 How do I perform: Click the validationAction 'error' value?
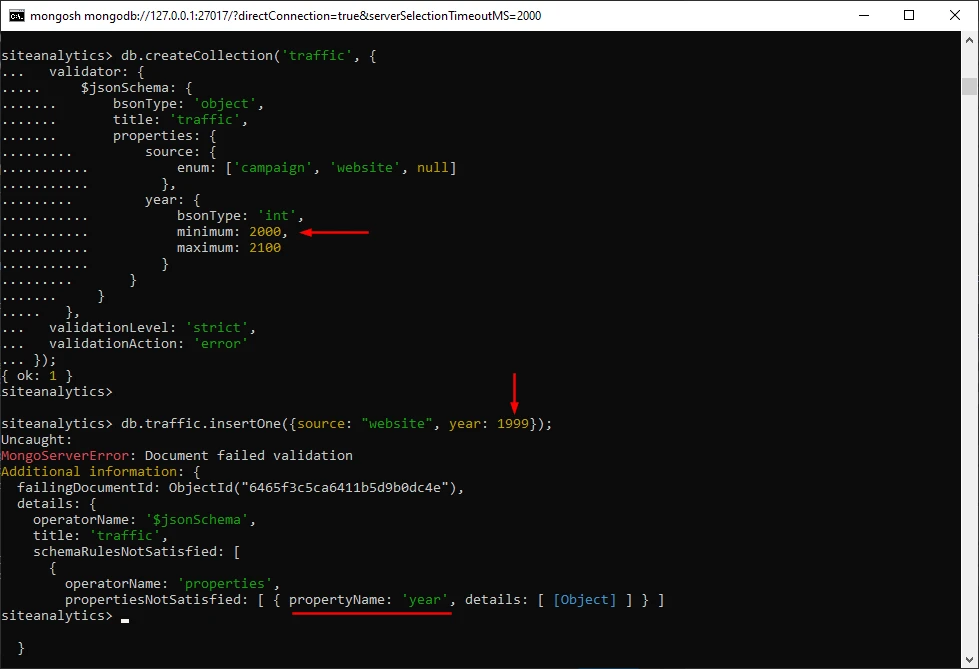(x=220, y=344)
